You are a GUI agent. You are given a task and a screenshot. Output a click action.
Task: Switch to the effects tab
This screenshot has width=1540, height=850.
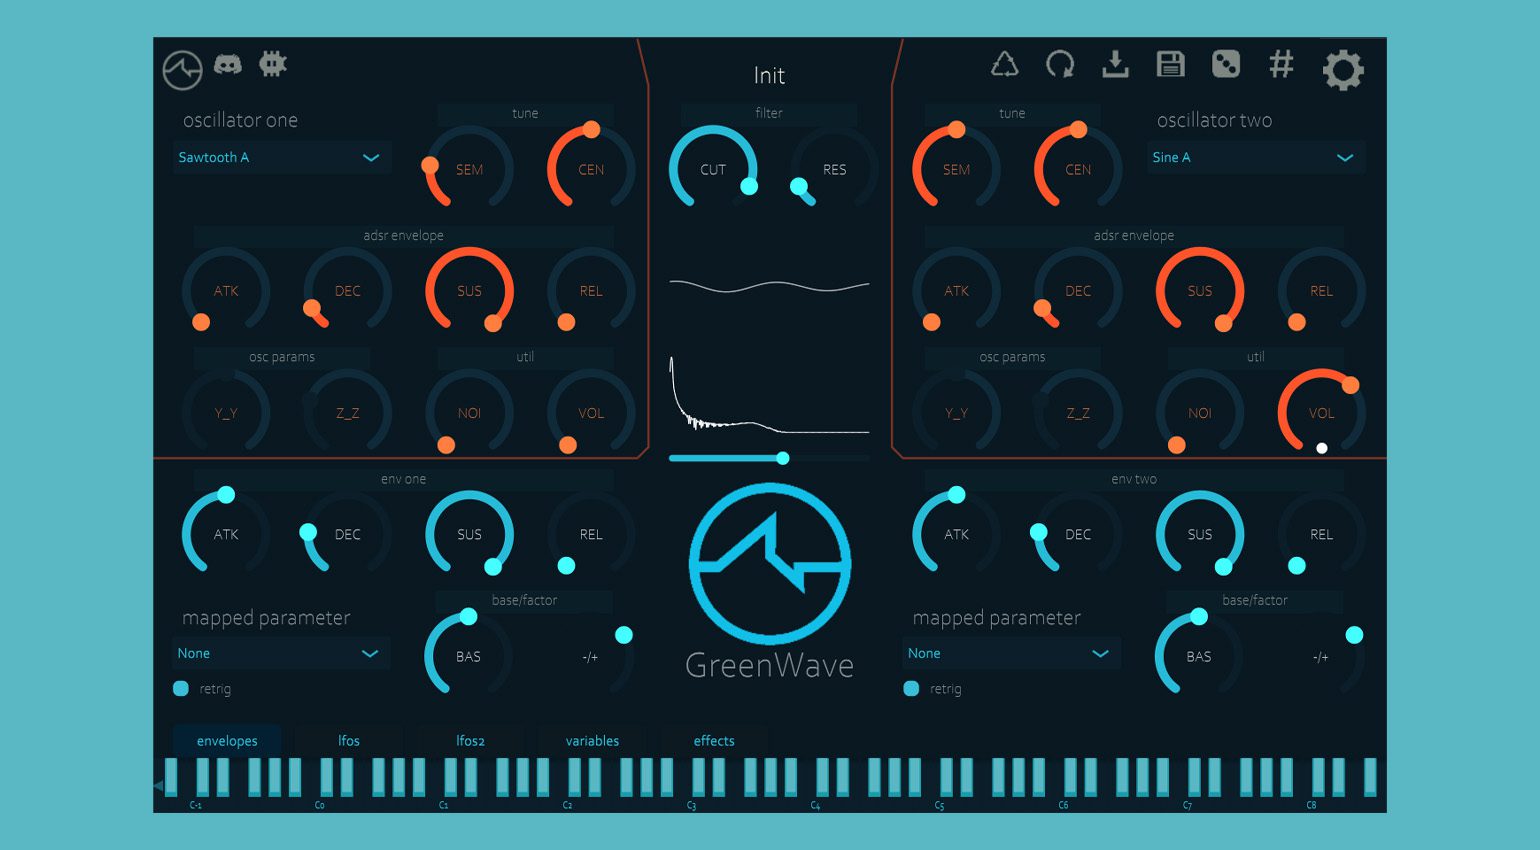(714, 740)
